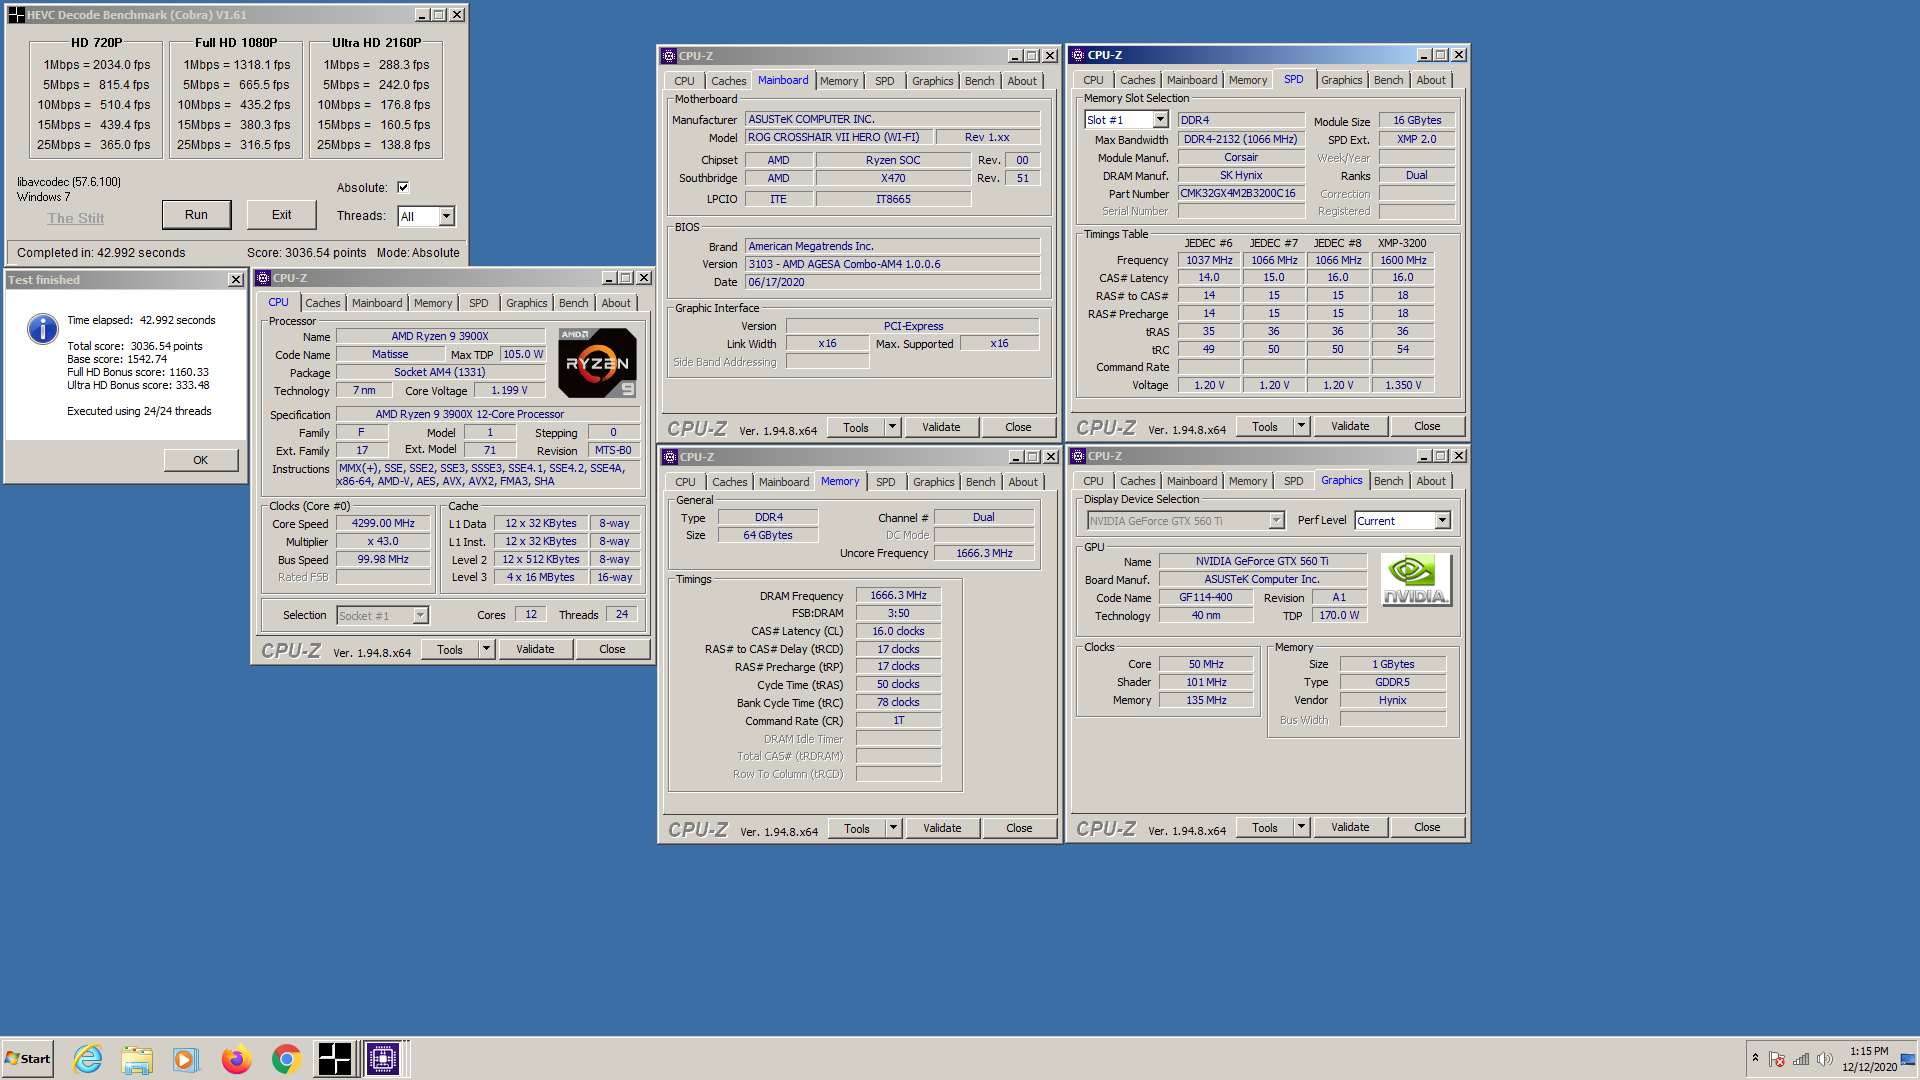This screenshot has height=1080, width=1920.
Task: Open the volume tray icon
Action: [1825, 1059]
